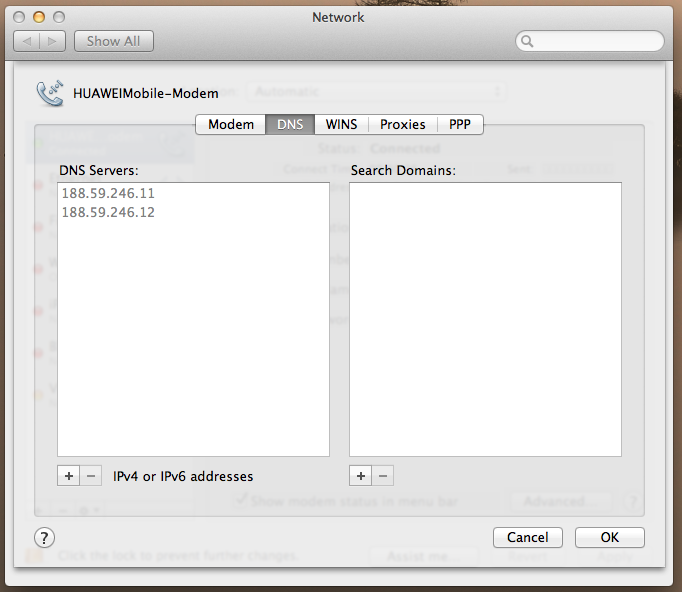Minimize the Network window
Image resolution: width=682 pixels, height=592 pixels.
[39, 17]
